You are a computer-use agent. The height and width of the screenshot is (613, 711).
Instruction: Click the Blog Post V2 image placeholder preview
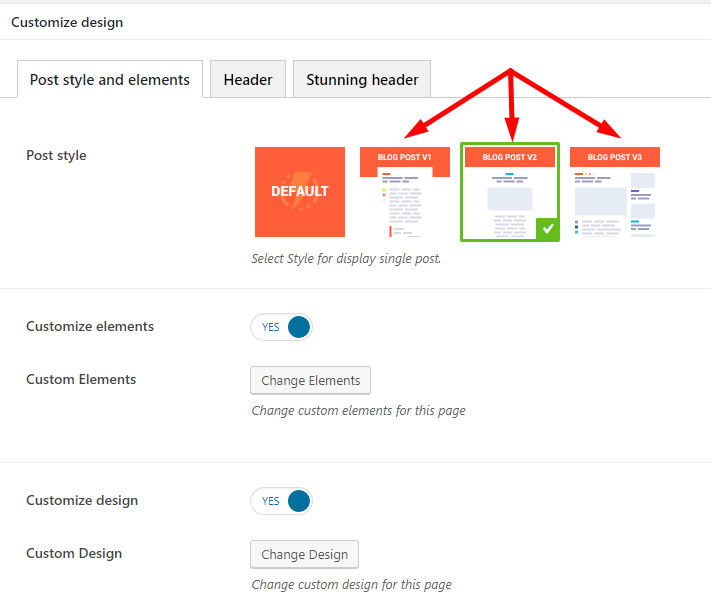510,199
